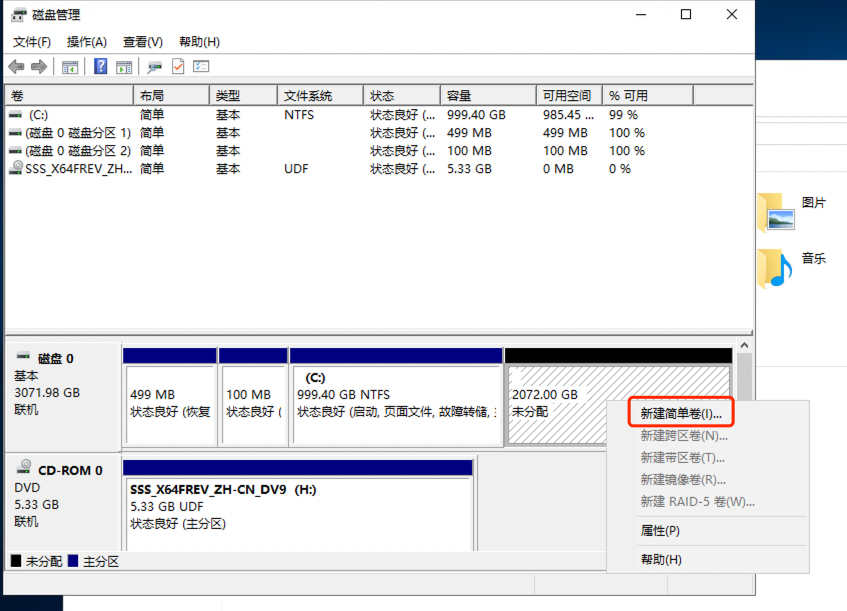The width and height of the screenshot is (847, 611).
Task: Choose 新建简单卷(I)... from context menu
Action: point(681,413)
